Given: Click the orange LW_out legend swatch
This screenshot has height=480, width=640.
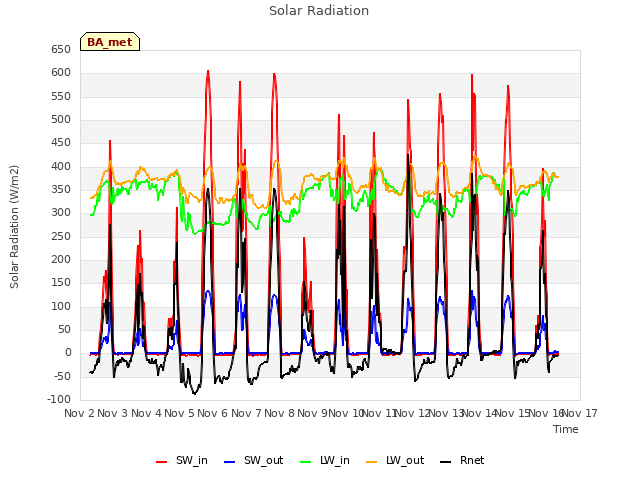Looking at the screenshot, I should coord(372,462).
